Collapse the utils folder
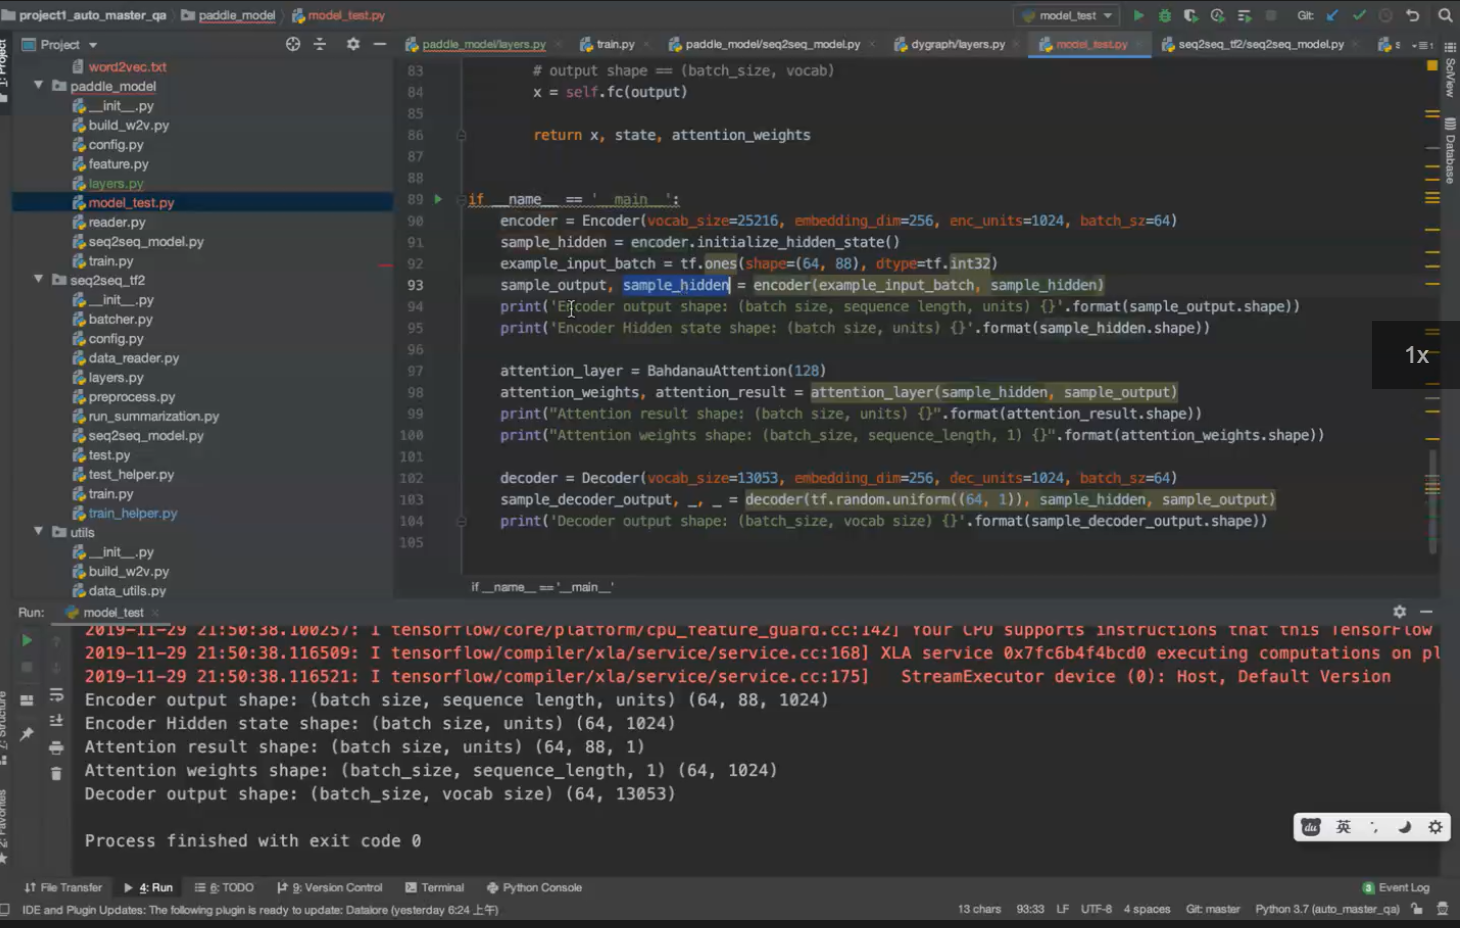 [38, 532]
